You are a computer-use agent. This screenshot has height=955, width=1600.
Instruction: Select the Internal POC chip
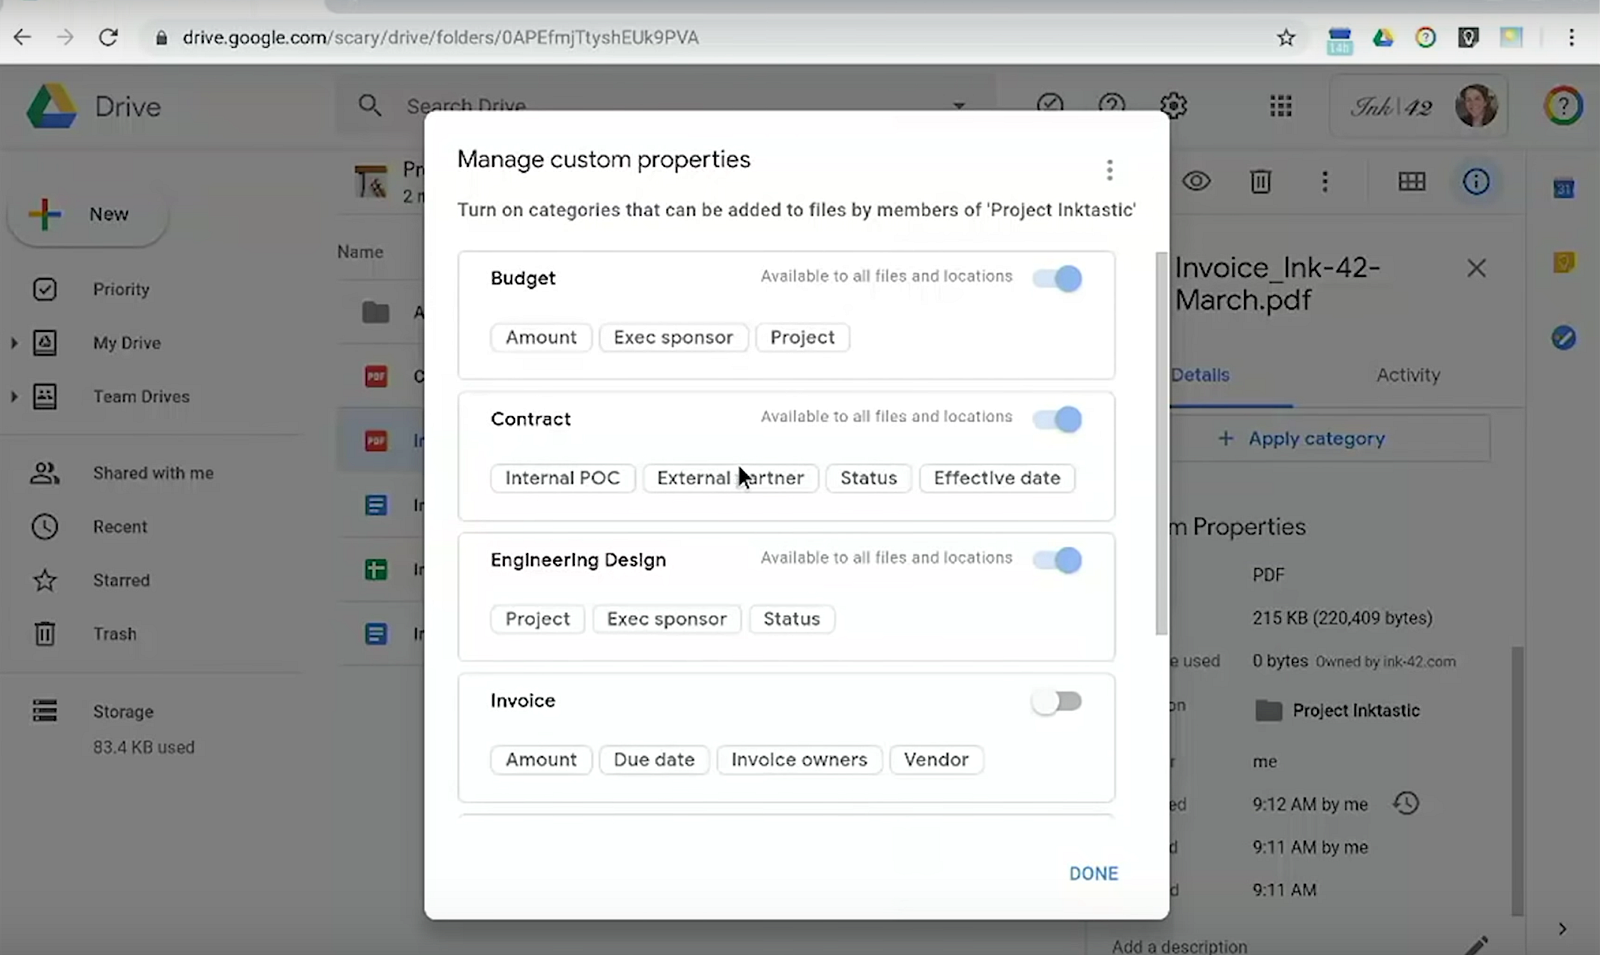click(x=562, y=478)
